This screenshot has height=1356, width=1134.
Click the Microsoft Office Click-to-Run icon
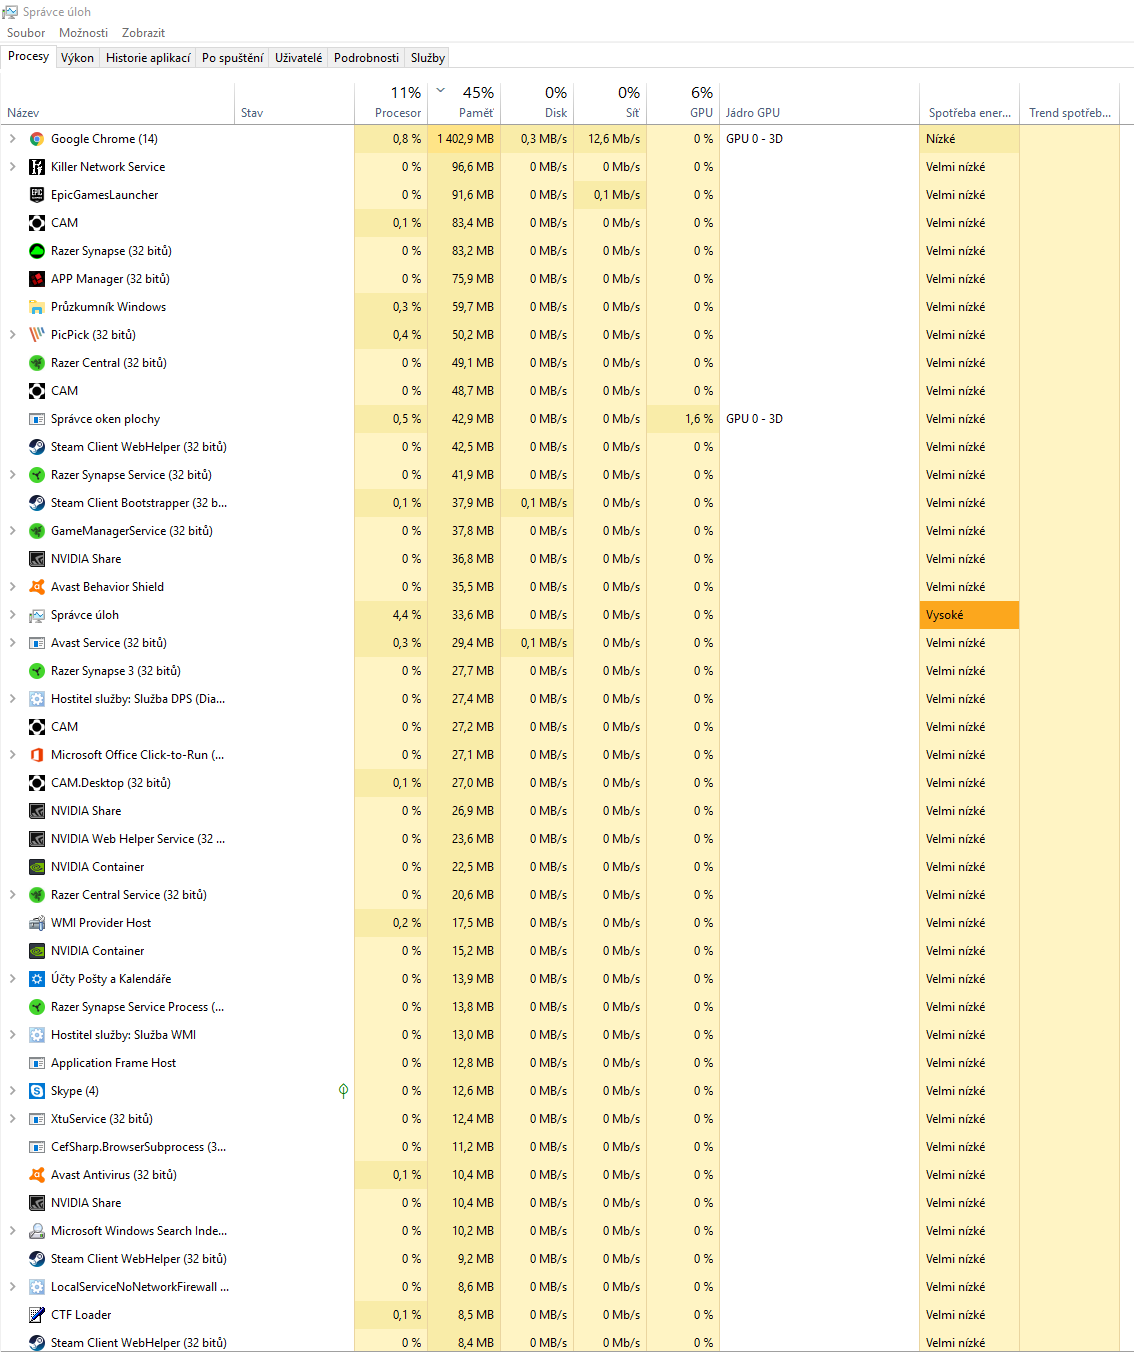click(37, 755)
